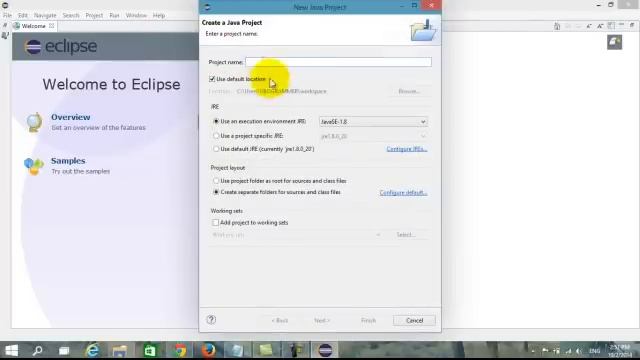Click the New Java Project title bar icon
Image resolution: width=640 pixels, height=360 pixels.
207,7
